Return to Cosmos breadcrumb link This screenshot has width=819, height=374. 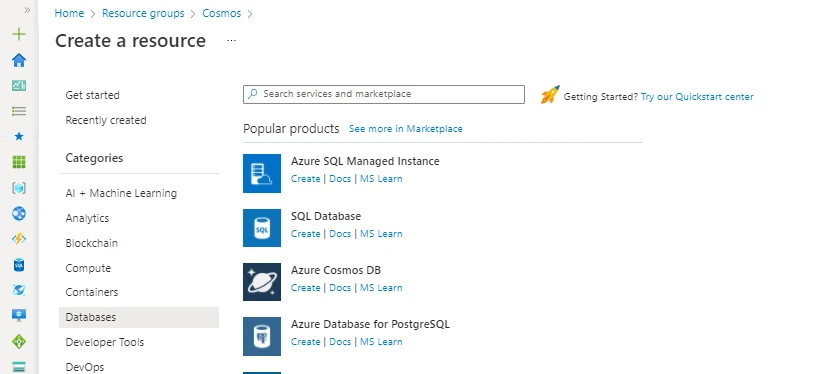(221, 13)
